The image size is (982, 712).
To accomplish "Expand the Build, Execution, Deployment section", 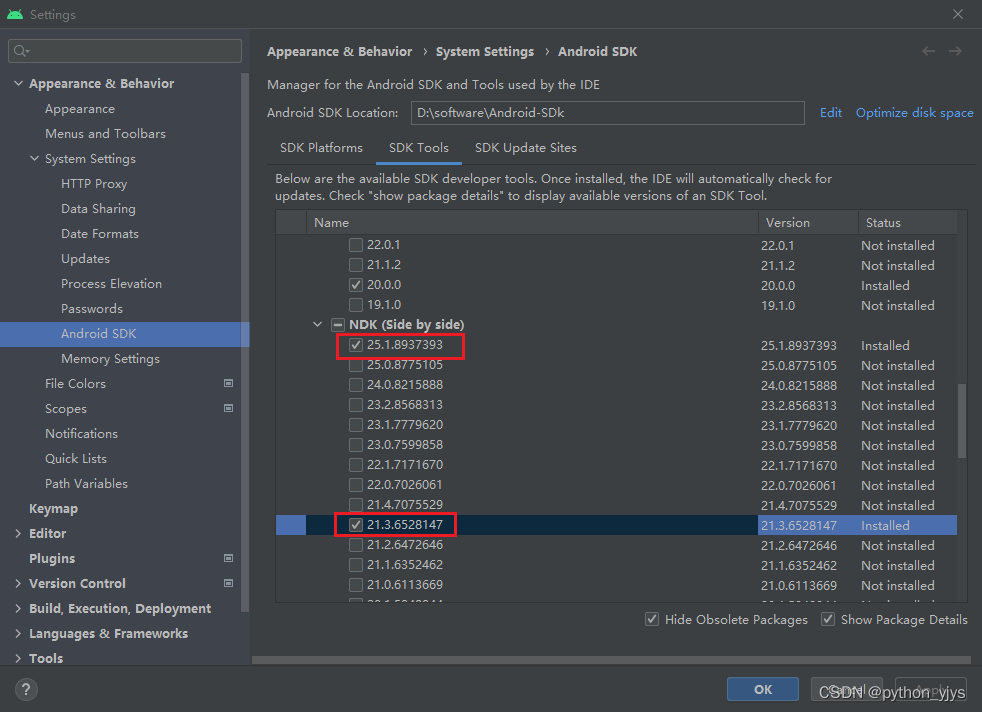I will [17, 608].
